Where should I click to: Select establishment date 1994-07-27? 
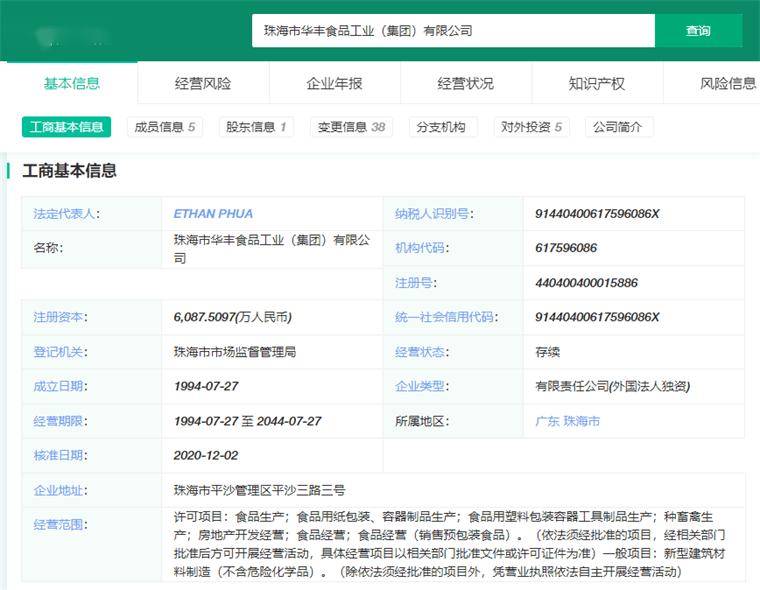click(x=206, y=386)
